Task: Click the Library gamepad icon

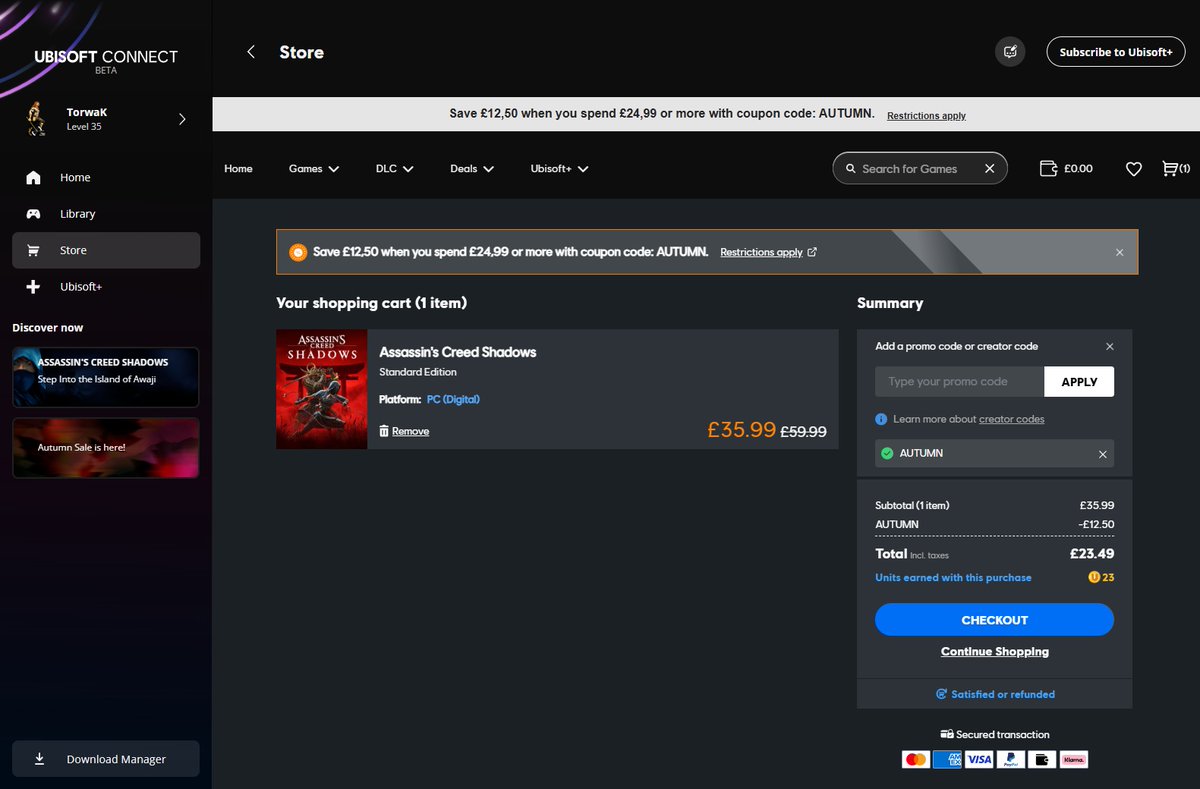Action: point(34,214)
